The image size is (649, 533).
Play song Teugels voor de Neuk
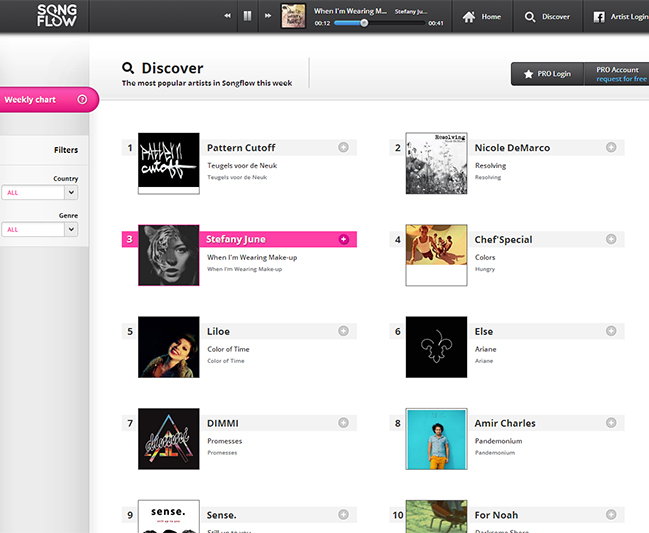pos(242,166)
